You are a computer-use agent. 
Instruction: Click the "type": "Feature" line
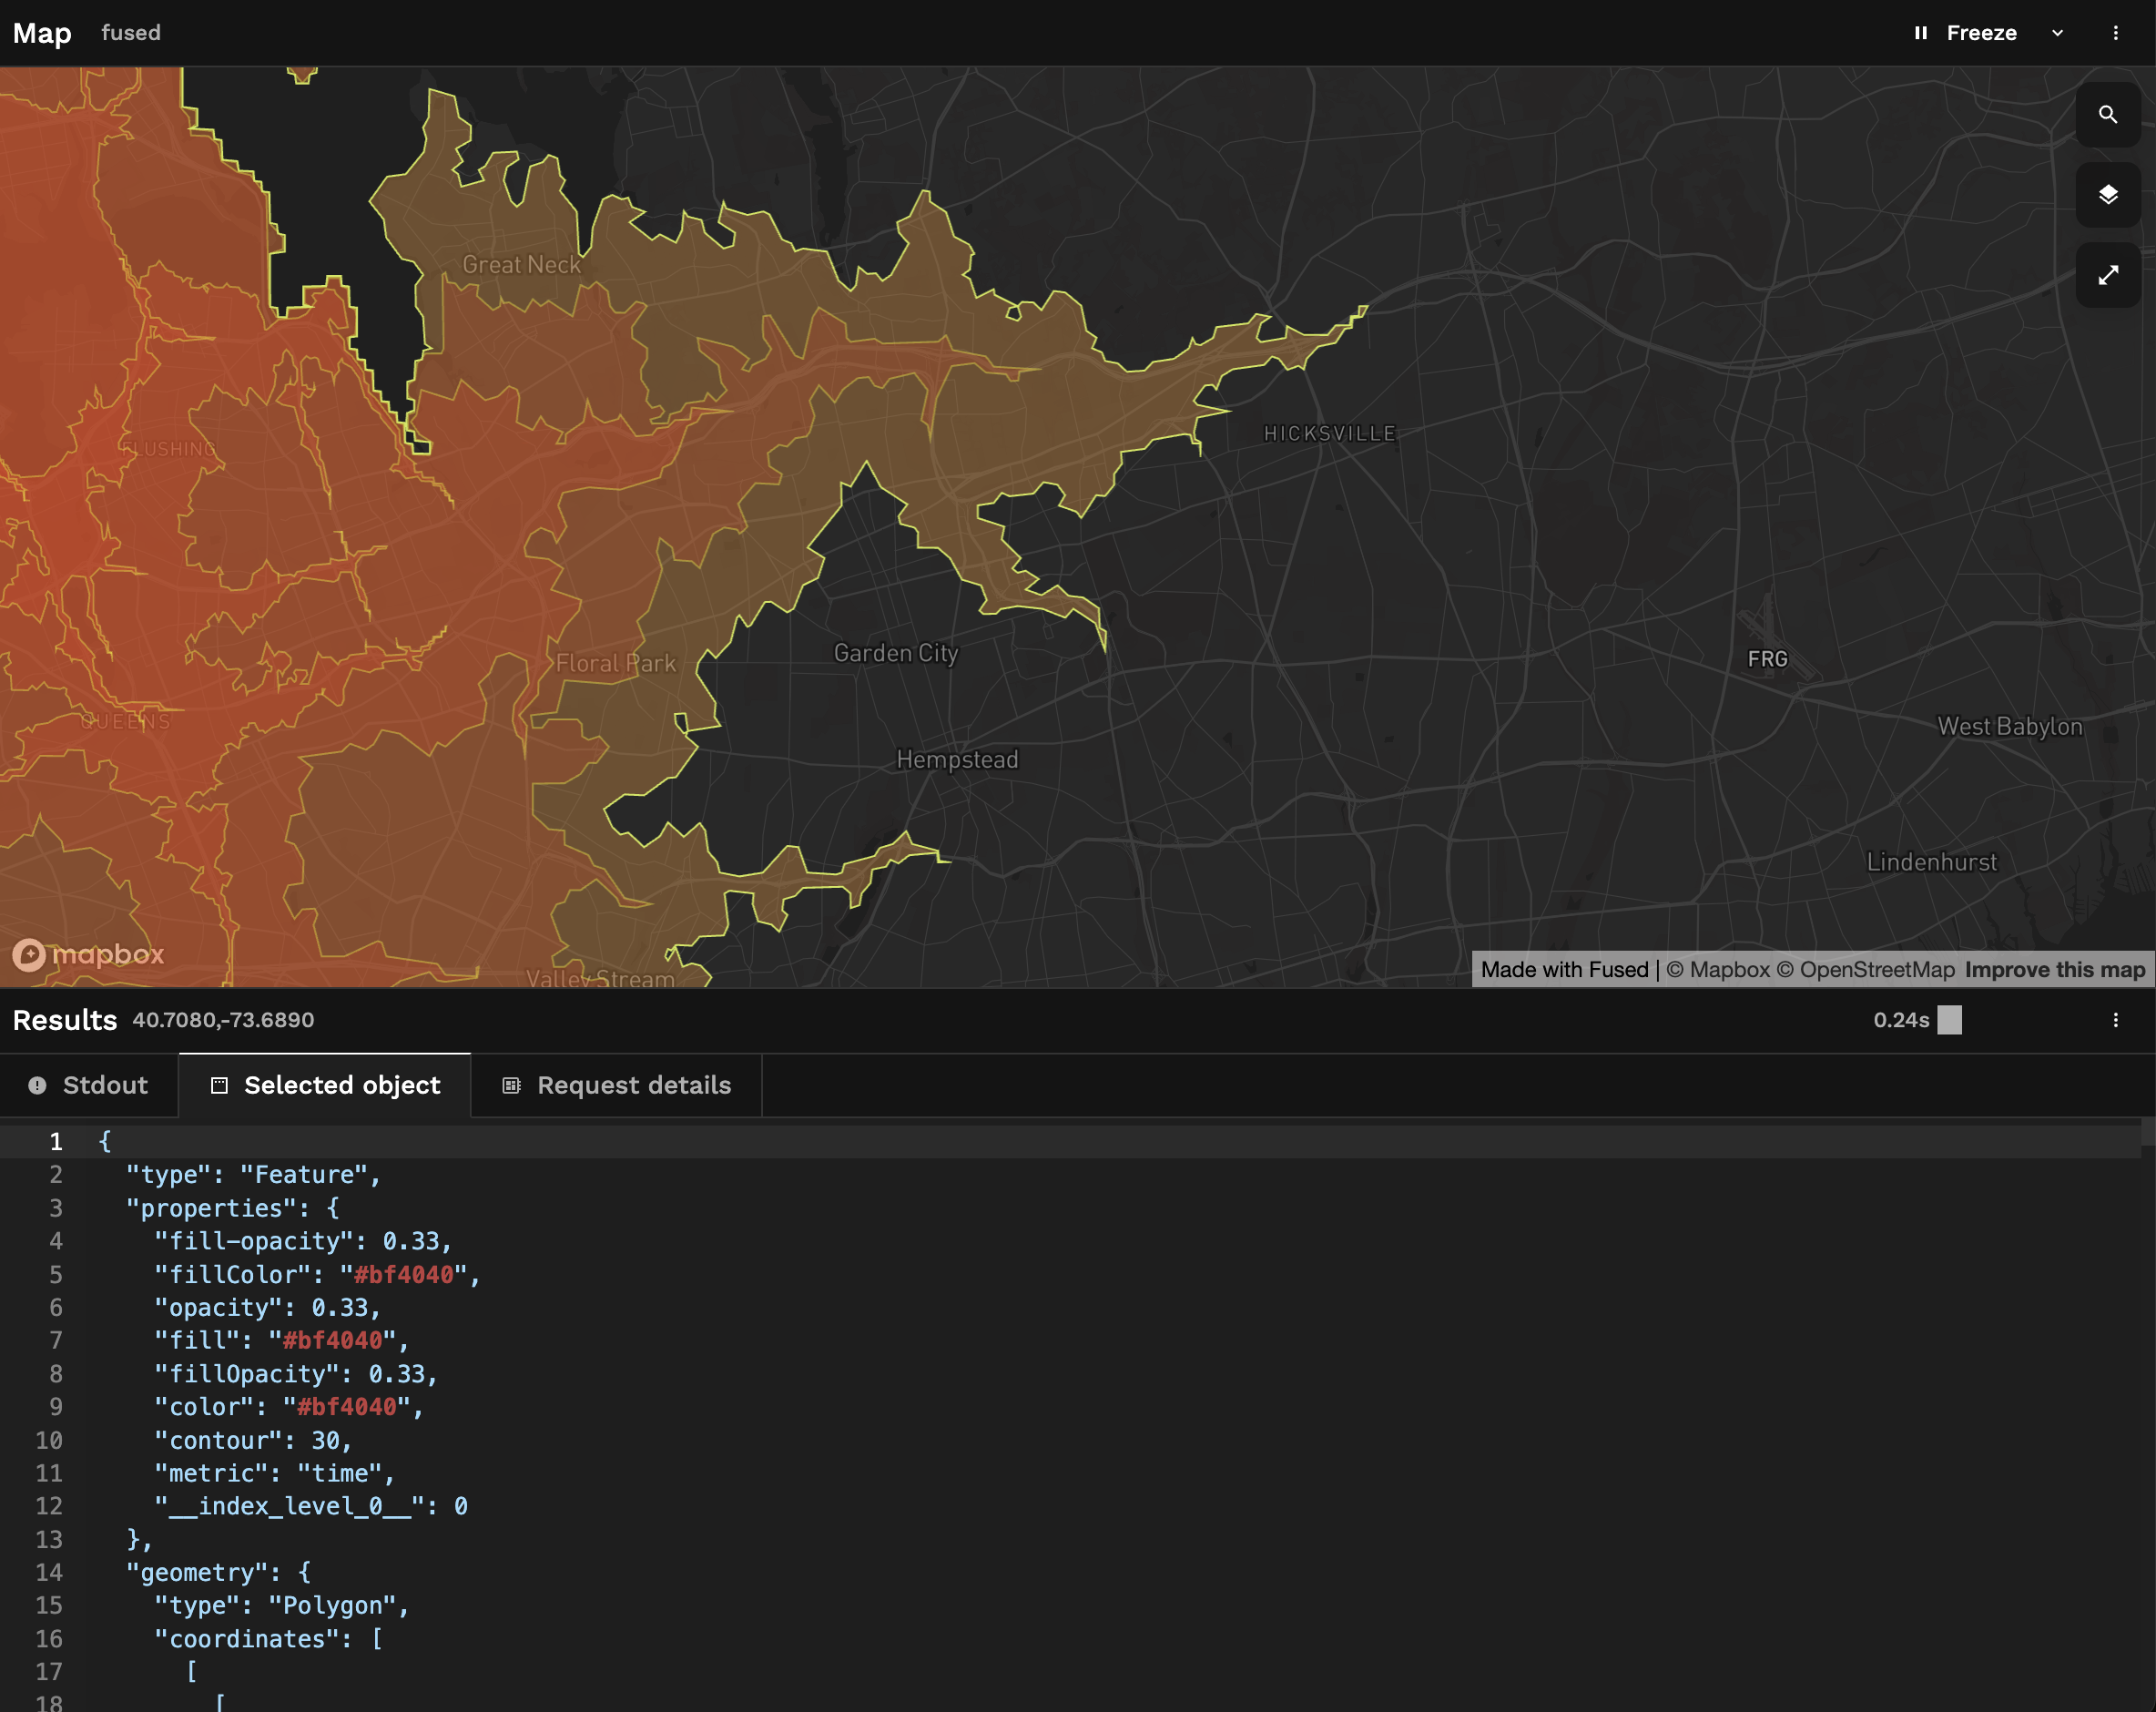pyautogui.click(x=253, y=1175)
